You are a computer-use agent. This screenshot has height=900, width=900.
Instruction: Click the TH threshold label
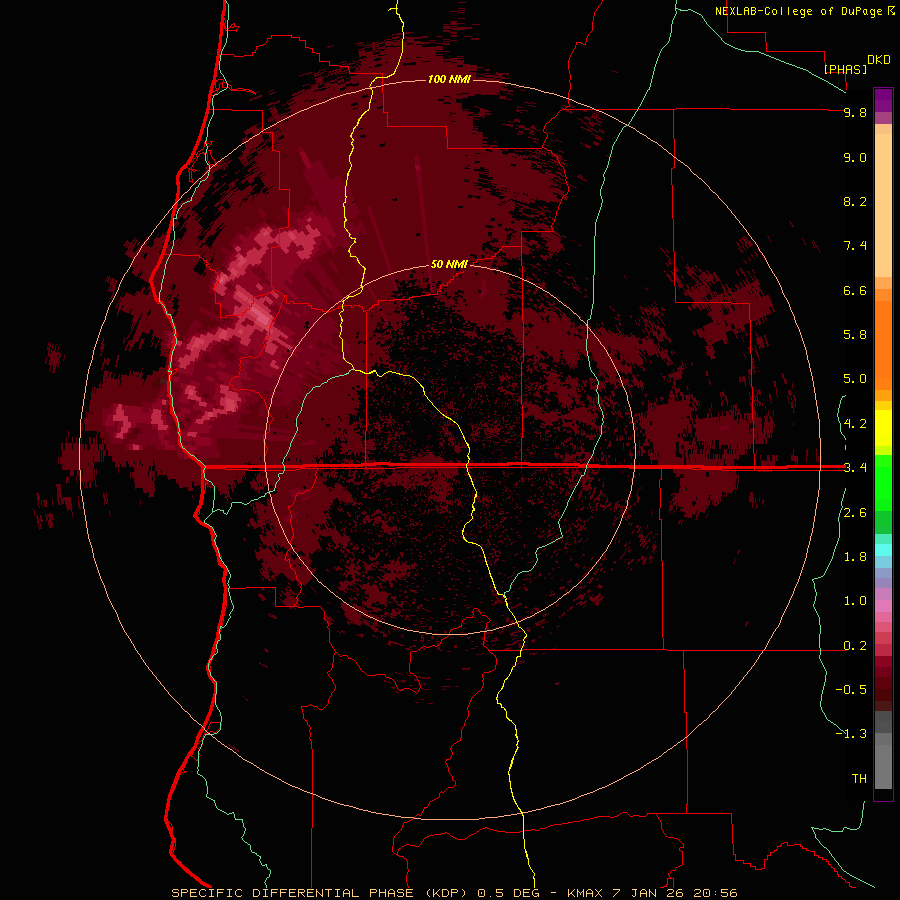click(x=859, y=779)
